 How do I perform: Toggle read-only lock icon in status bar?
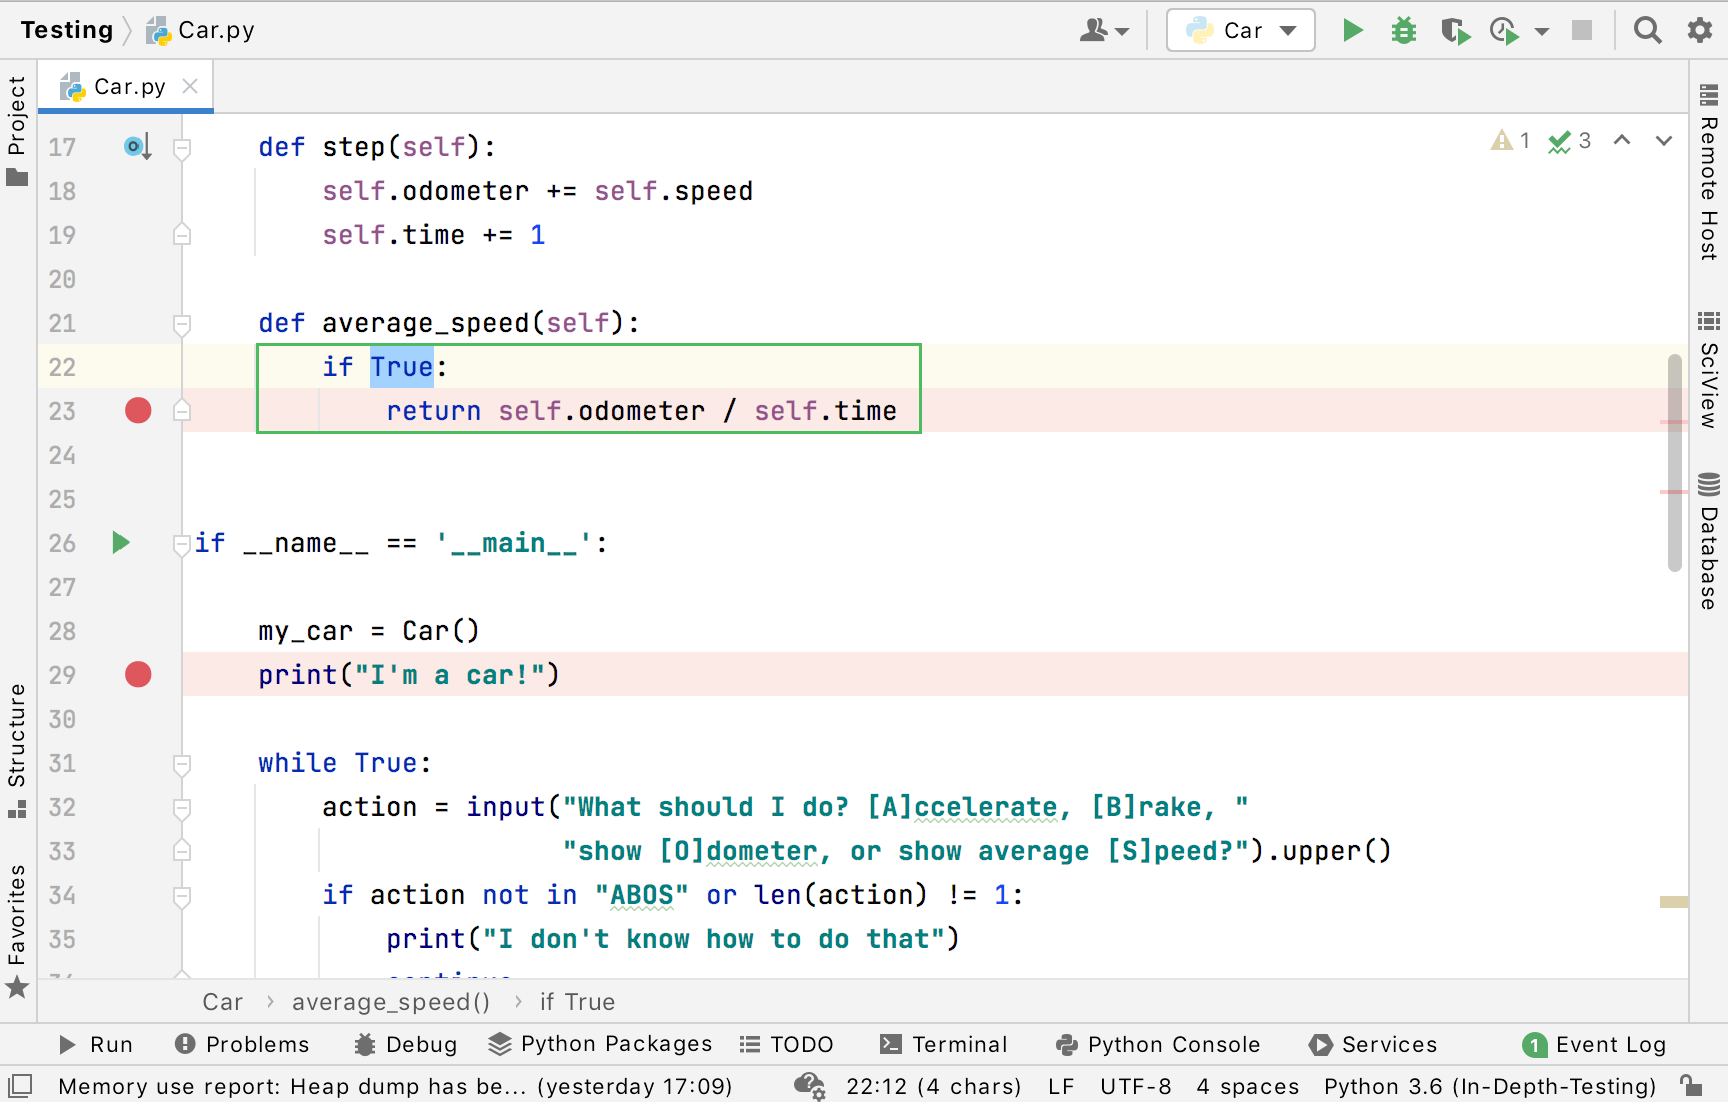tap(1691, 1086)
